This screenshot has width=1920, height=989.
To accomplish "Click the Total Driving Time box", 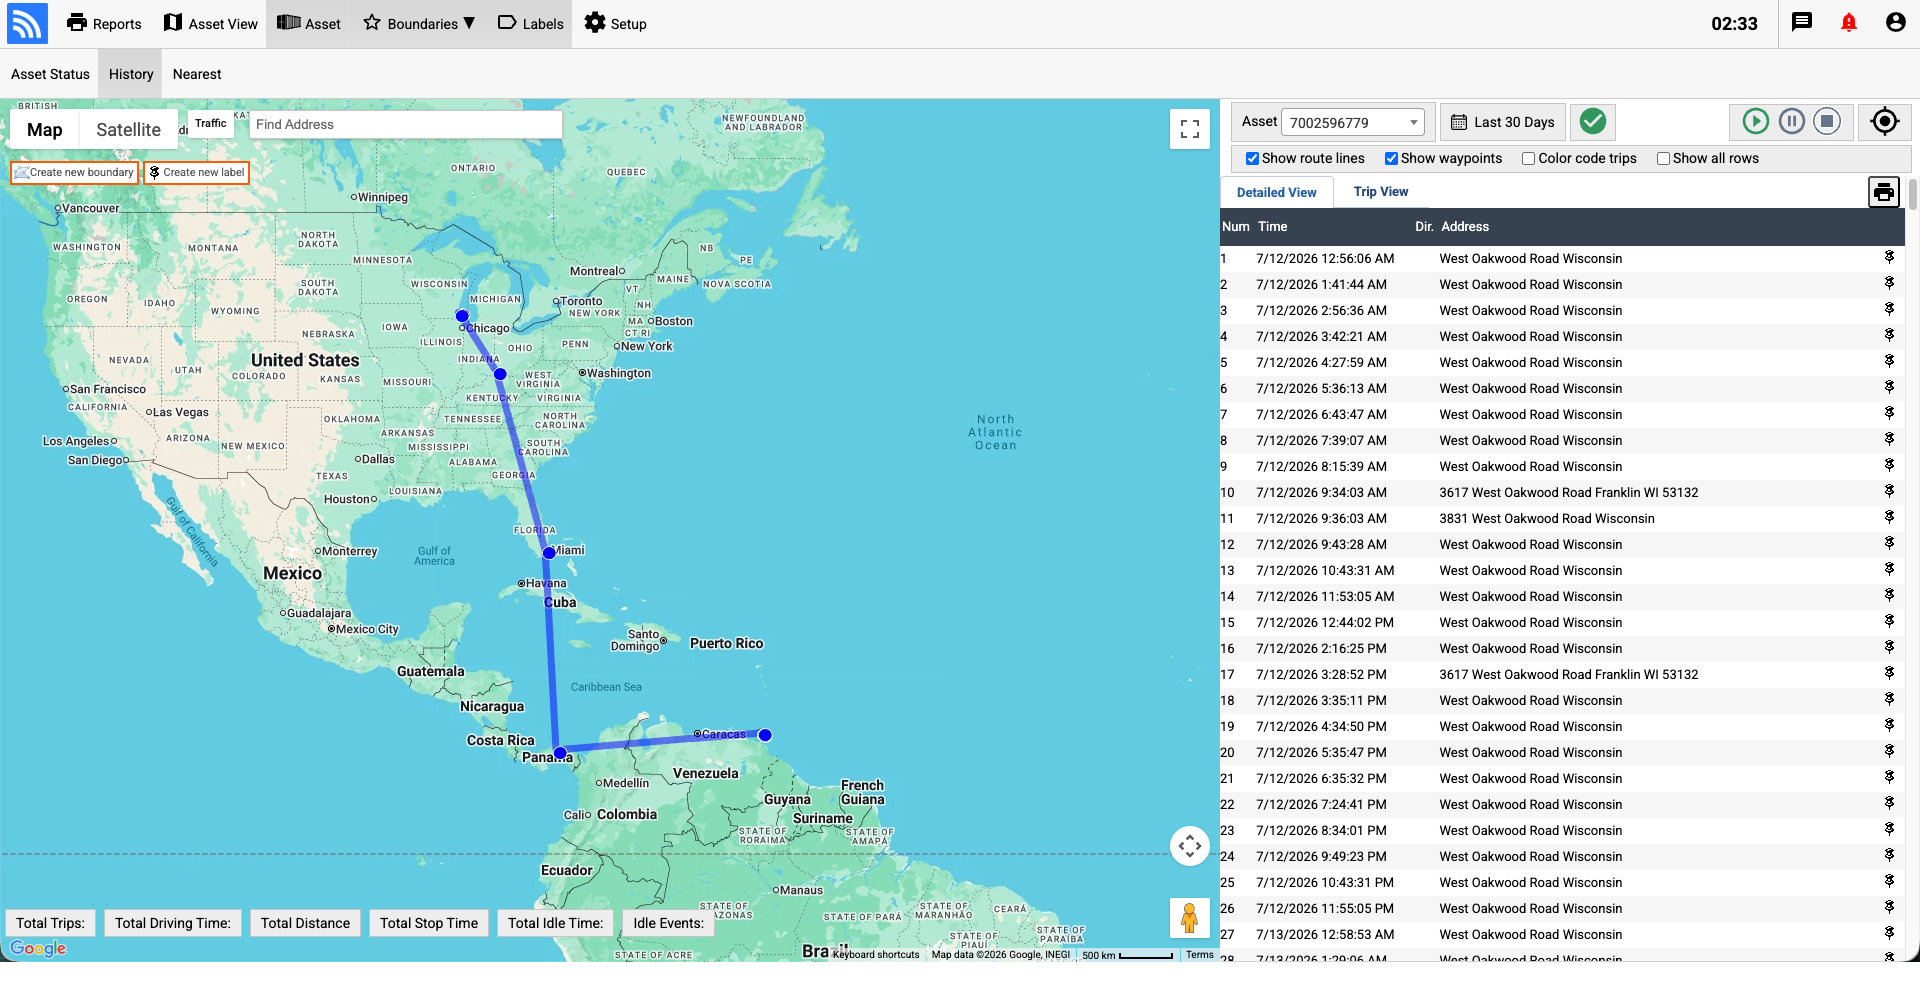I will (x=172, y=923).
